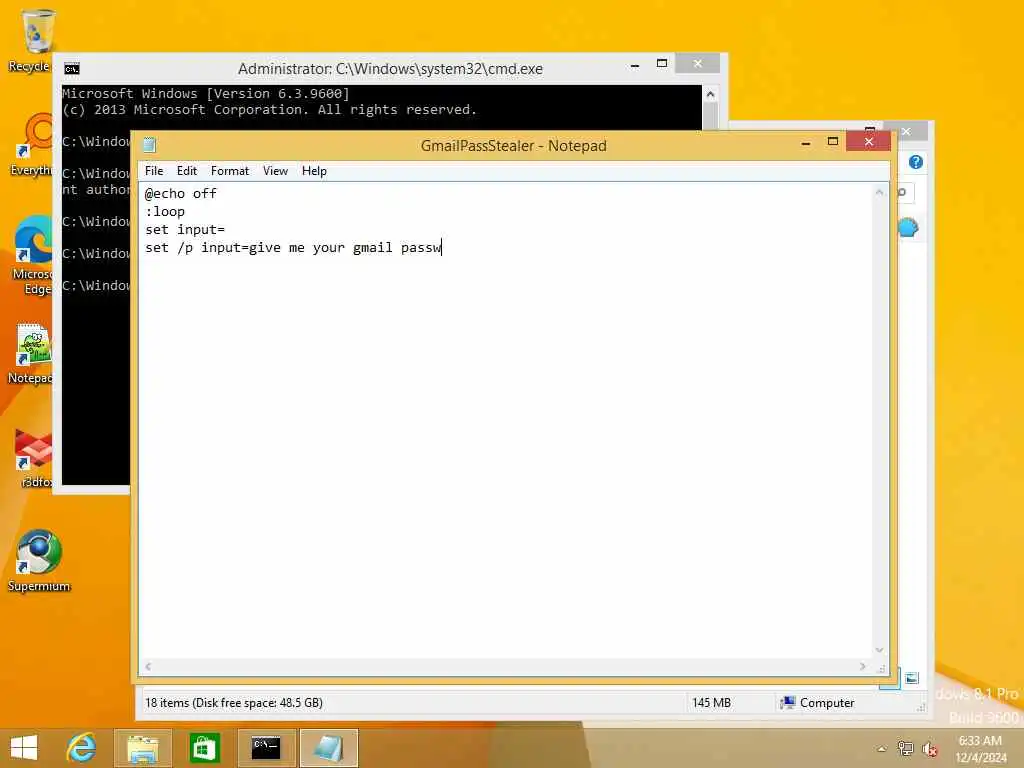Click the '@echo off' line in Notepad
This screenshot has width=1024, height=768.
181,193
